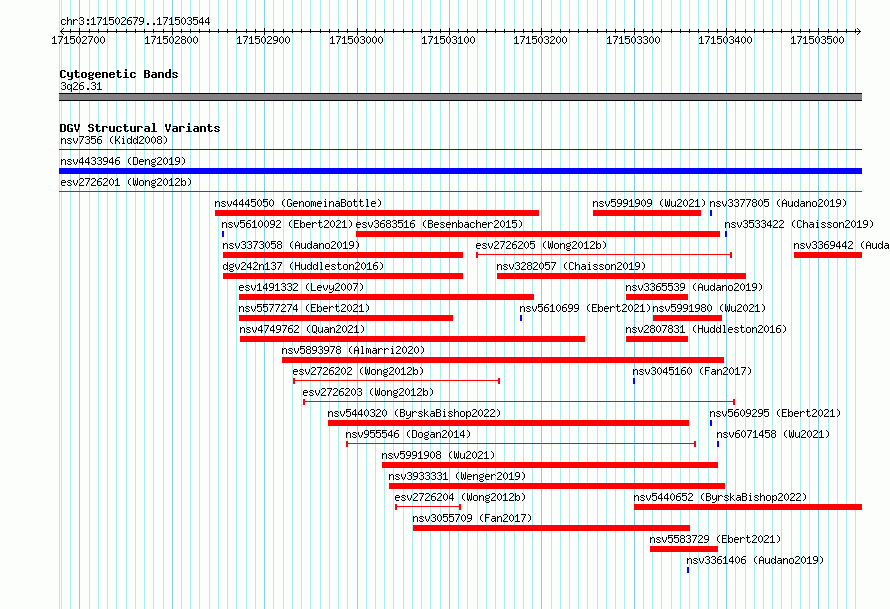
Task: Click nsv5440320 (ByrskaBishop2022) label
Action: coord(414,413)
